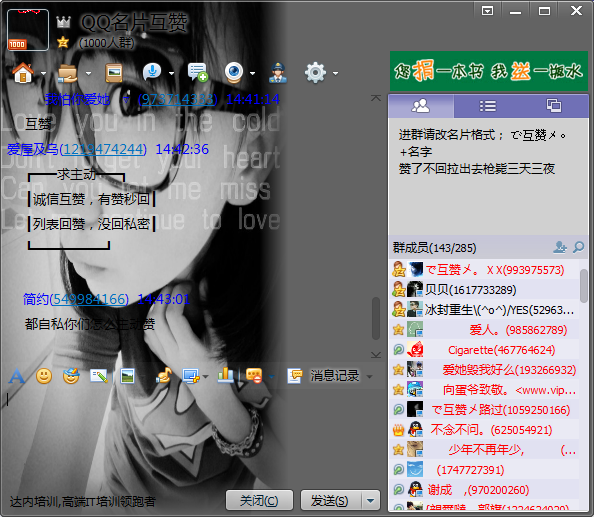Expand the message block dropdown arrow
594x517 pixels.
(x=271, y=376)
